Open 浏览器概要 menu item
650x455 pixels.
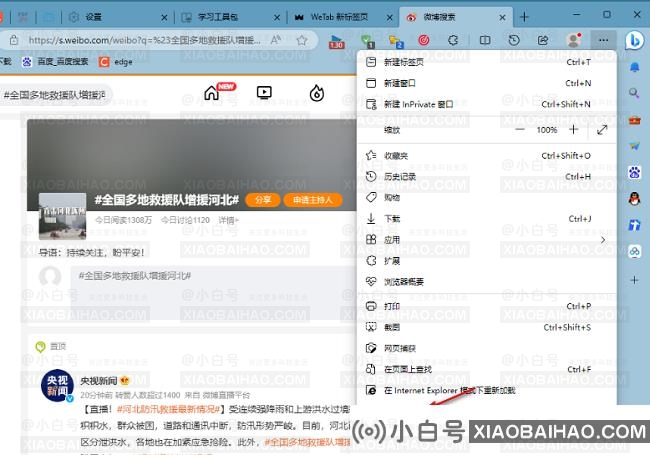[487, 282]
